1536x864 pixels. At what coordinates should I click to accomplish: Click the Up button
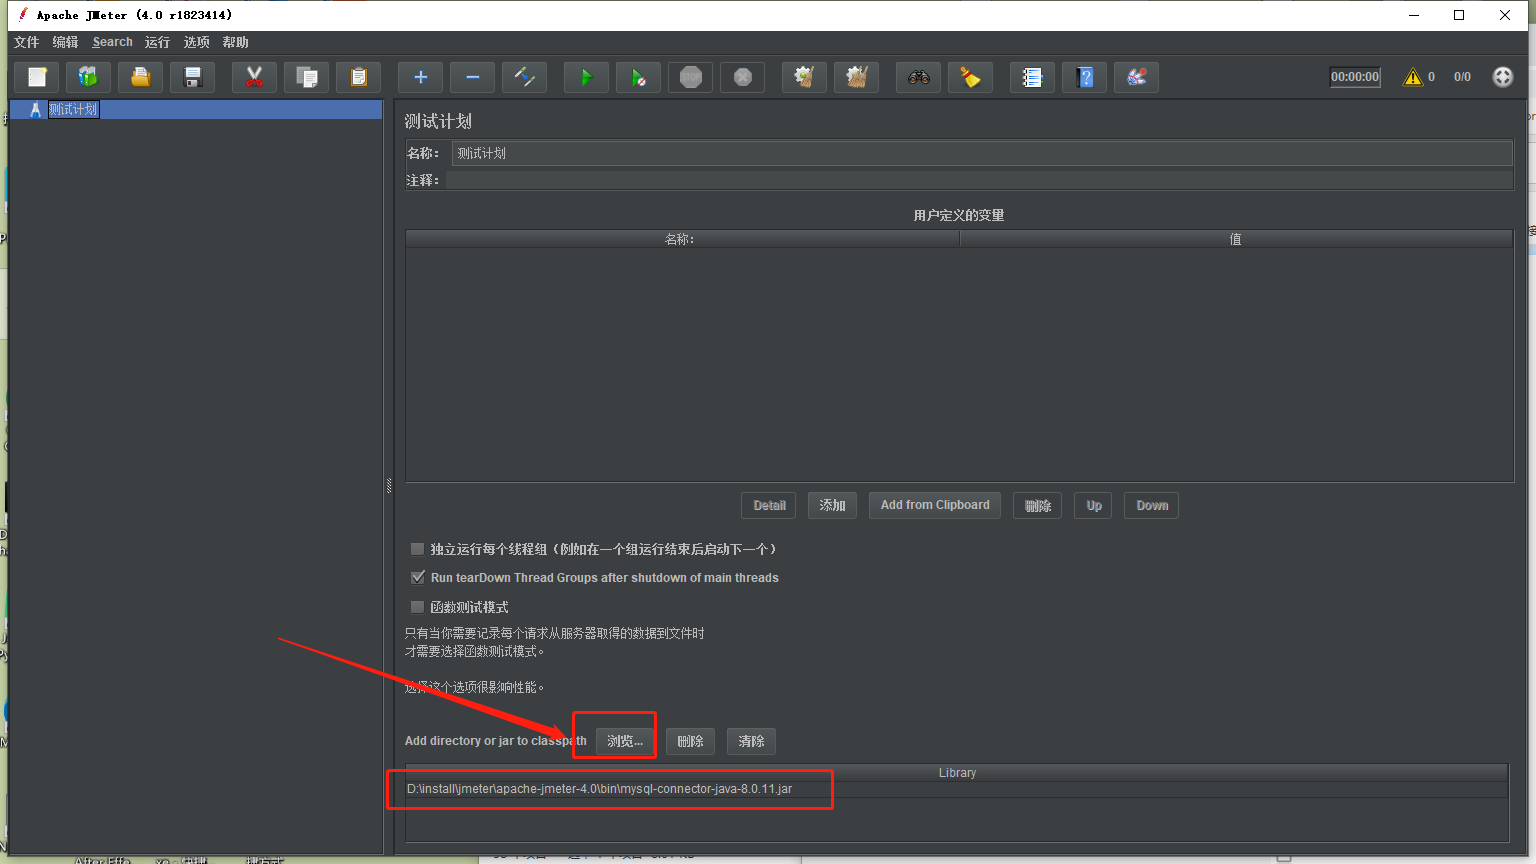[x=1094, y=505]
